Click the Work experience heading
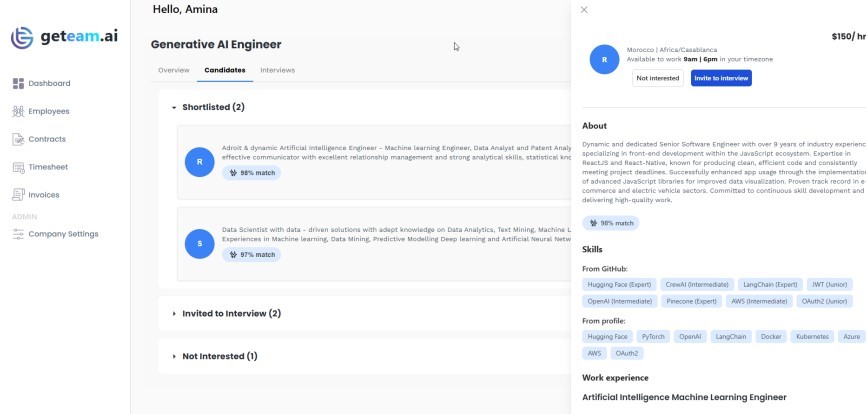The width and height of the screenshot is (866, 414). [x=615, y=378]
